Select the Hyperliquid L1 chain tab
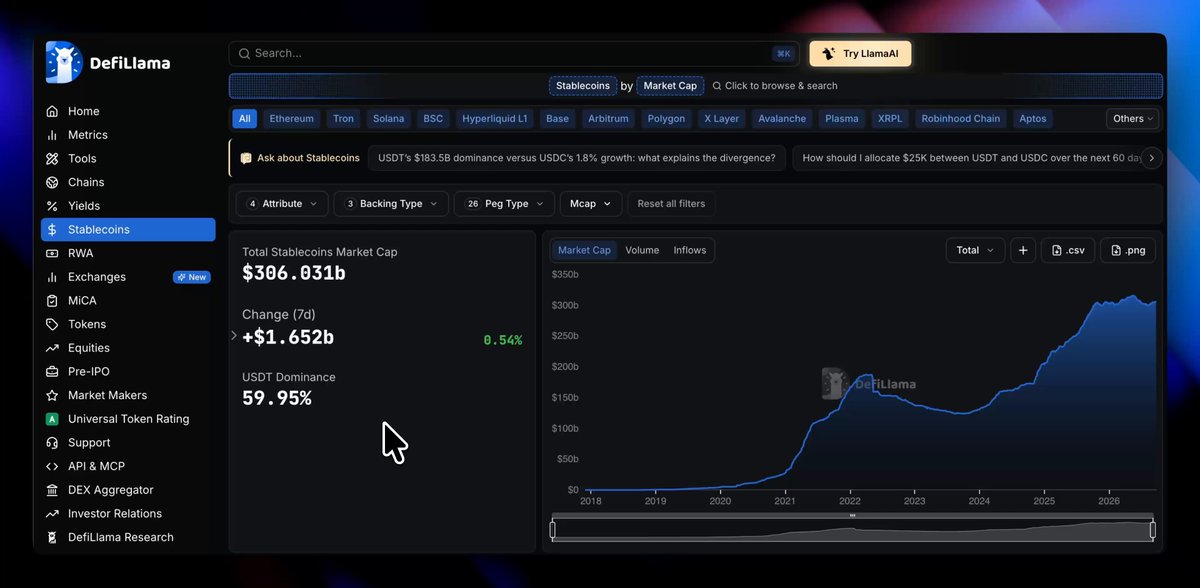The image size is (1200, 588). click(494, 119)
